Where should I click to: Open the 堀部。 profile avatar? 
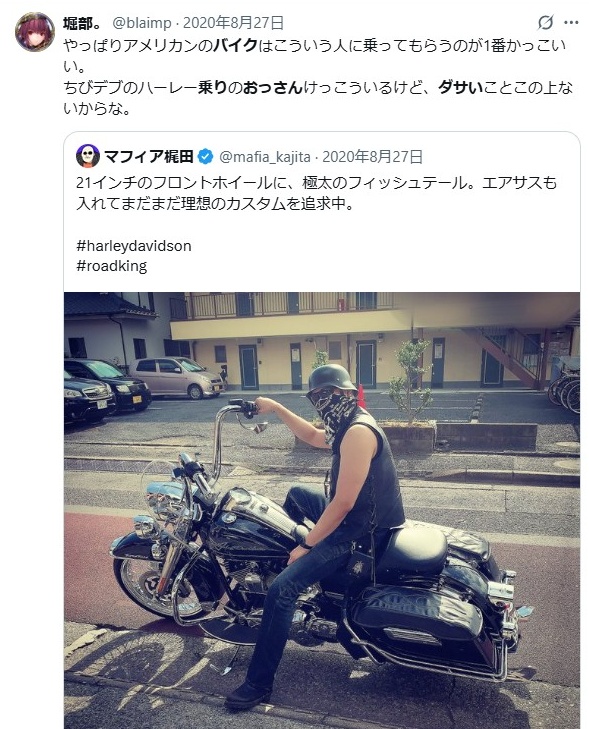coord(34,31)
